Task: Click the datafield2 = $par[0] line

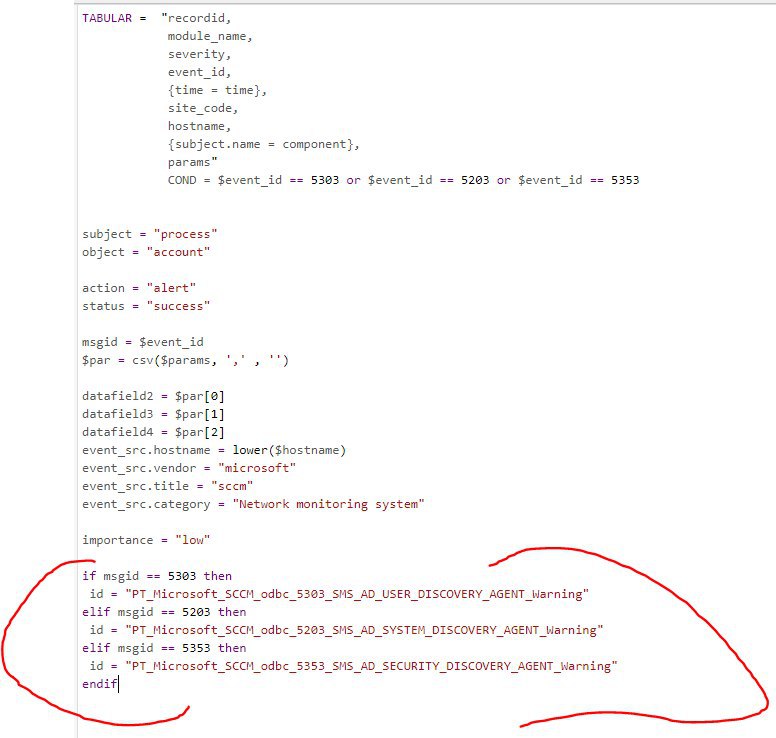Action: 153,396
